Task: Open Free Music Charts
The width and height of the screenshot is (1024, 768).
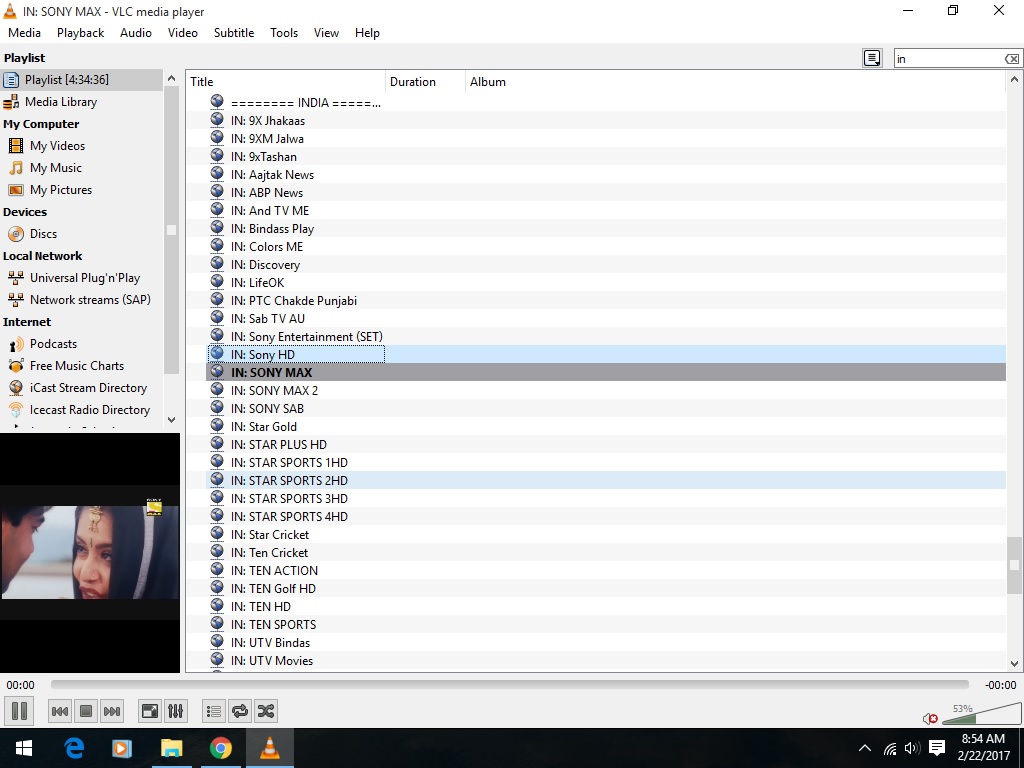Action: 82,366
